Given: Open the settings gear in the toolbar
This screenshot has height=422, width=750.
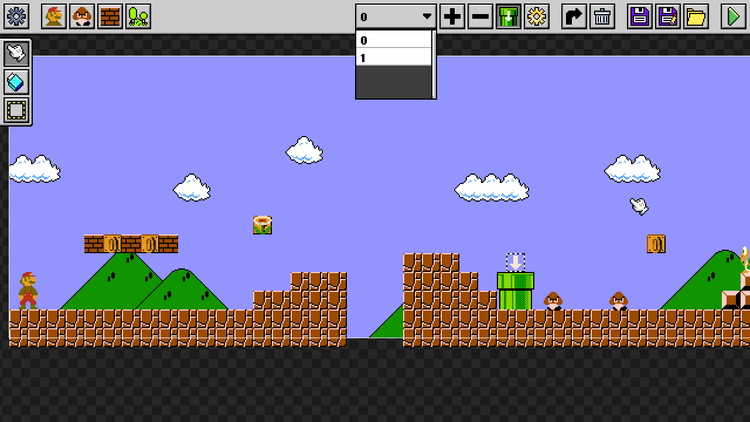Looking at the screenshot, I should (x=17, y=16).
